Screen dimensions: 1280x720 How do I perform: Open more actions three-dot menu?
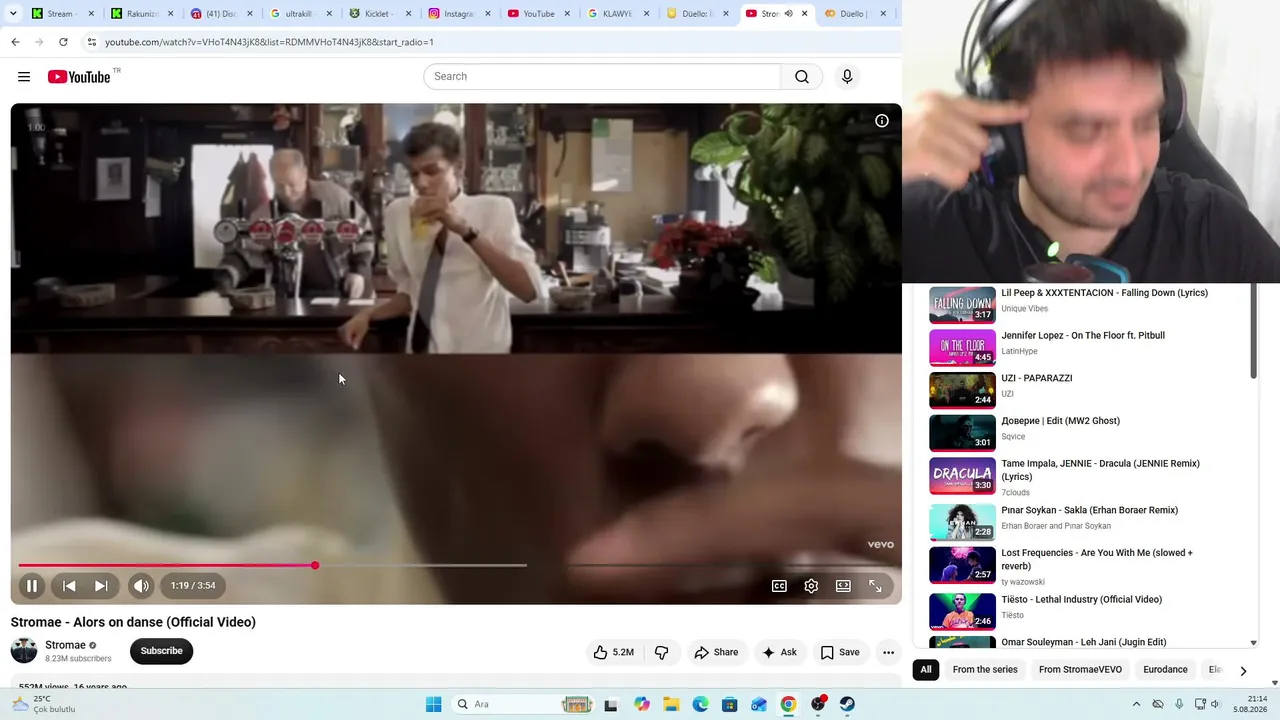click(x=888, y=652)
